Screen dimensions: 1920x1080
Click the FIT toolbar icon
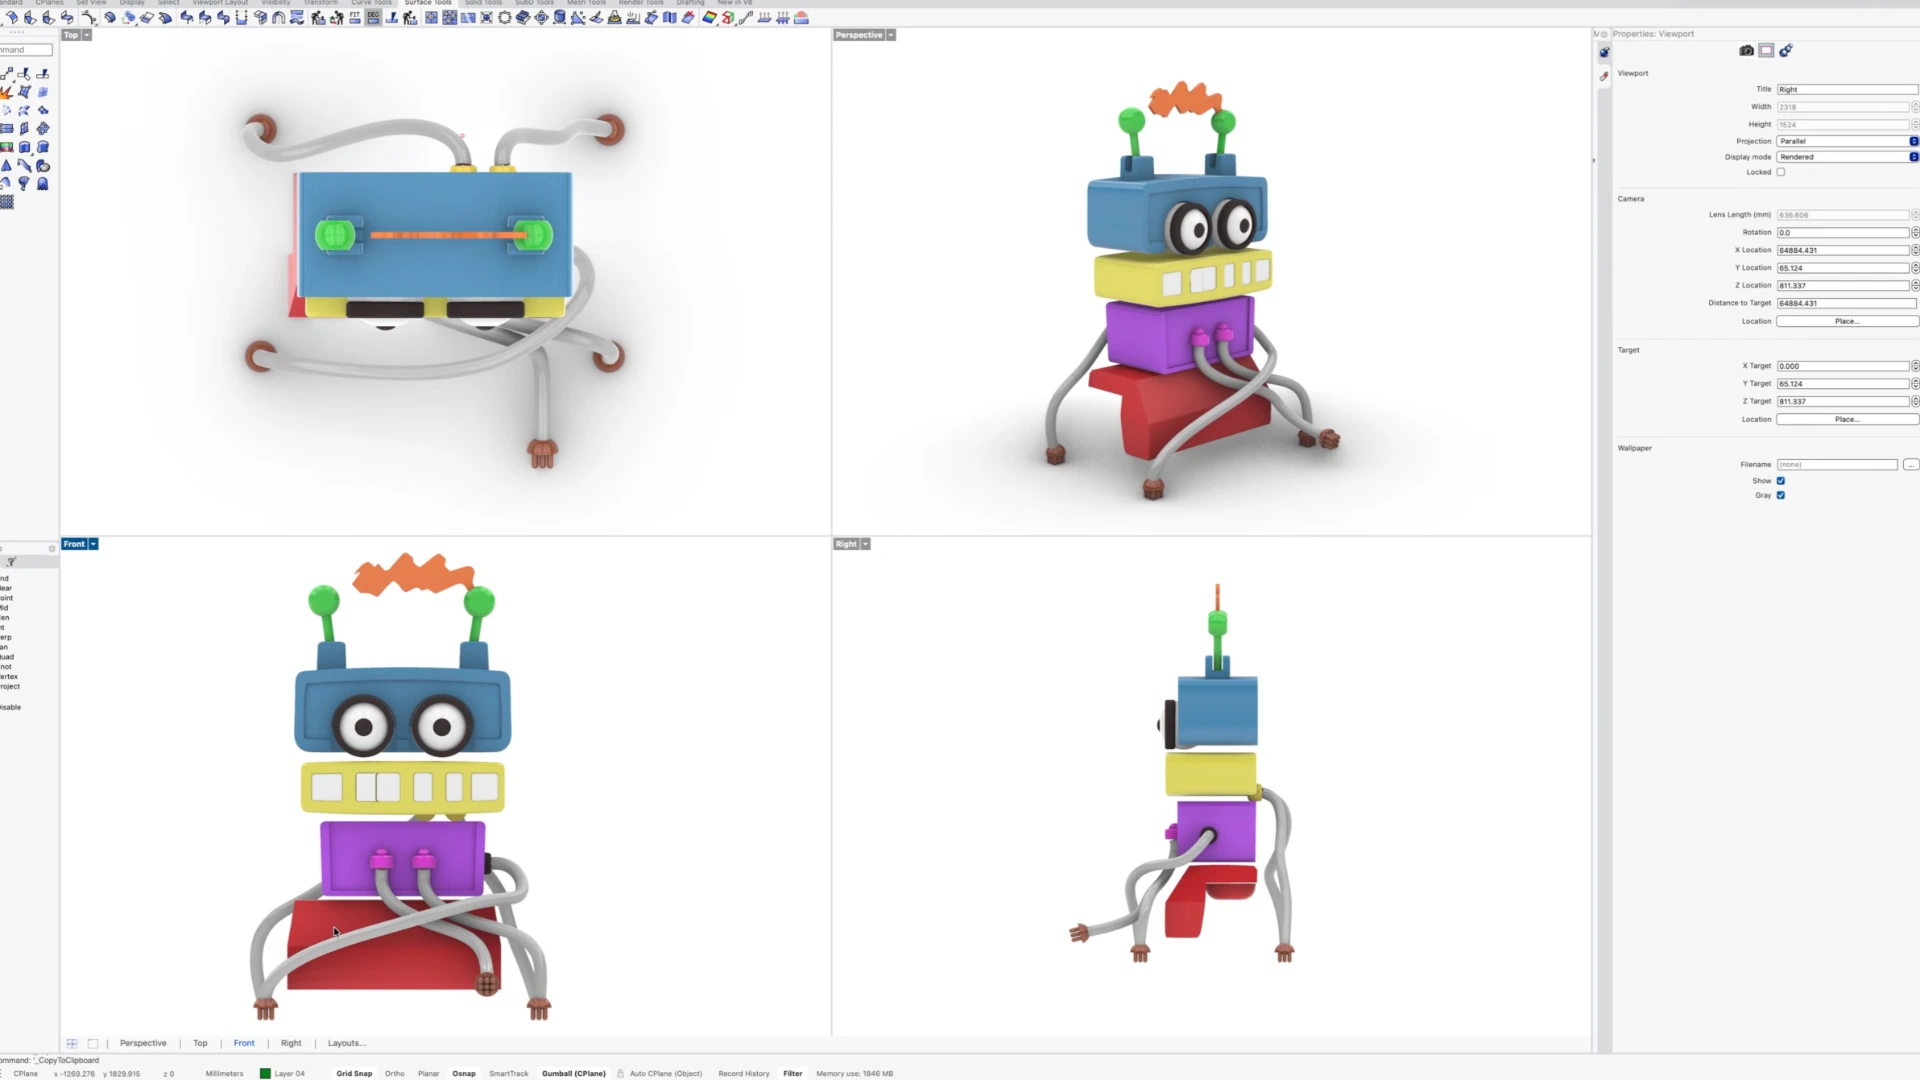[354, 17]
